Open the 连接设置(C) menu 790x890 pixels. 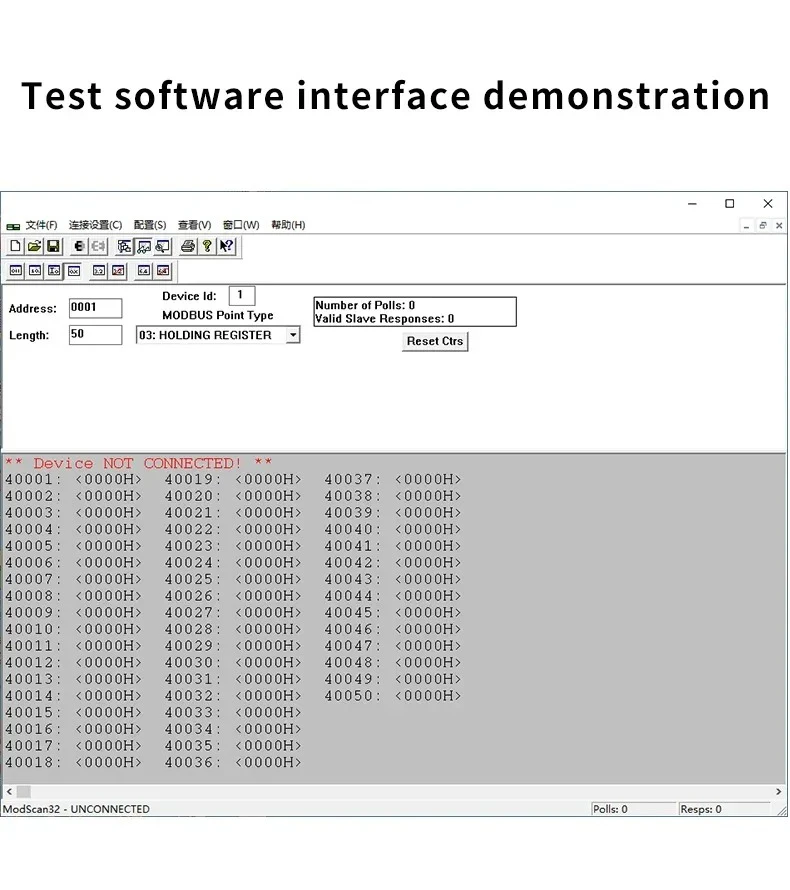[x=95, y=225]
